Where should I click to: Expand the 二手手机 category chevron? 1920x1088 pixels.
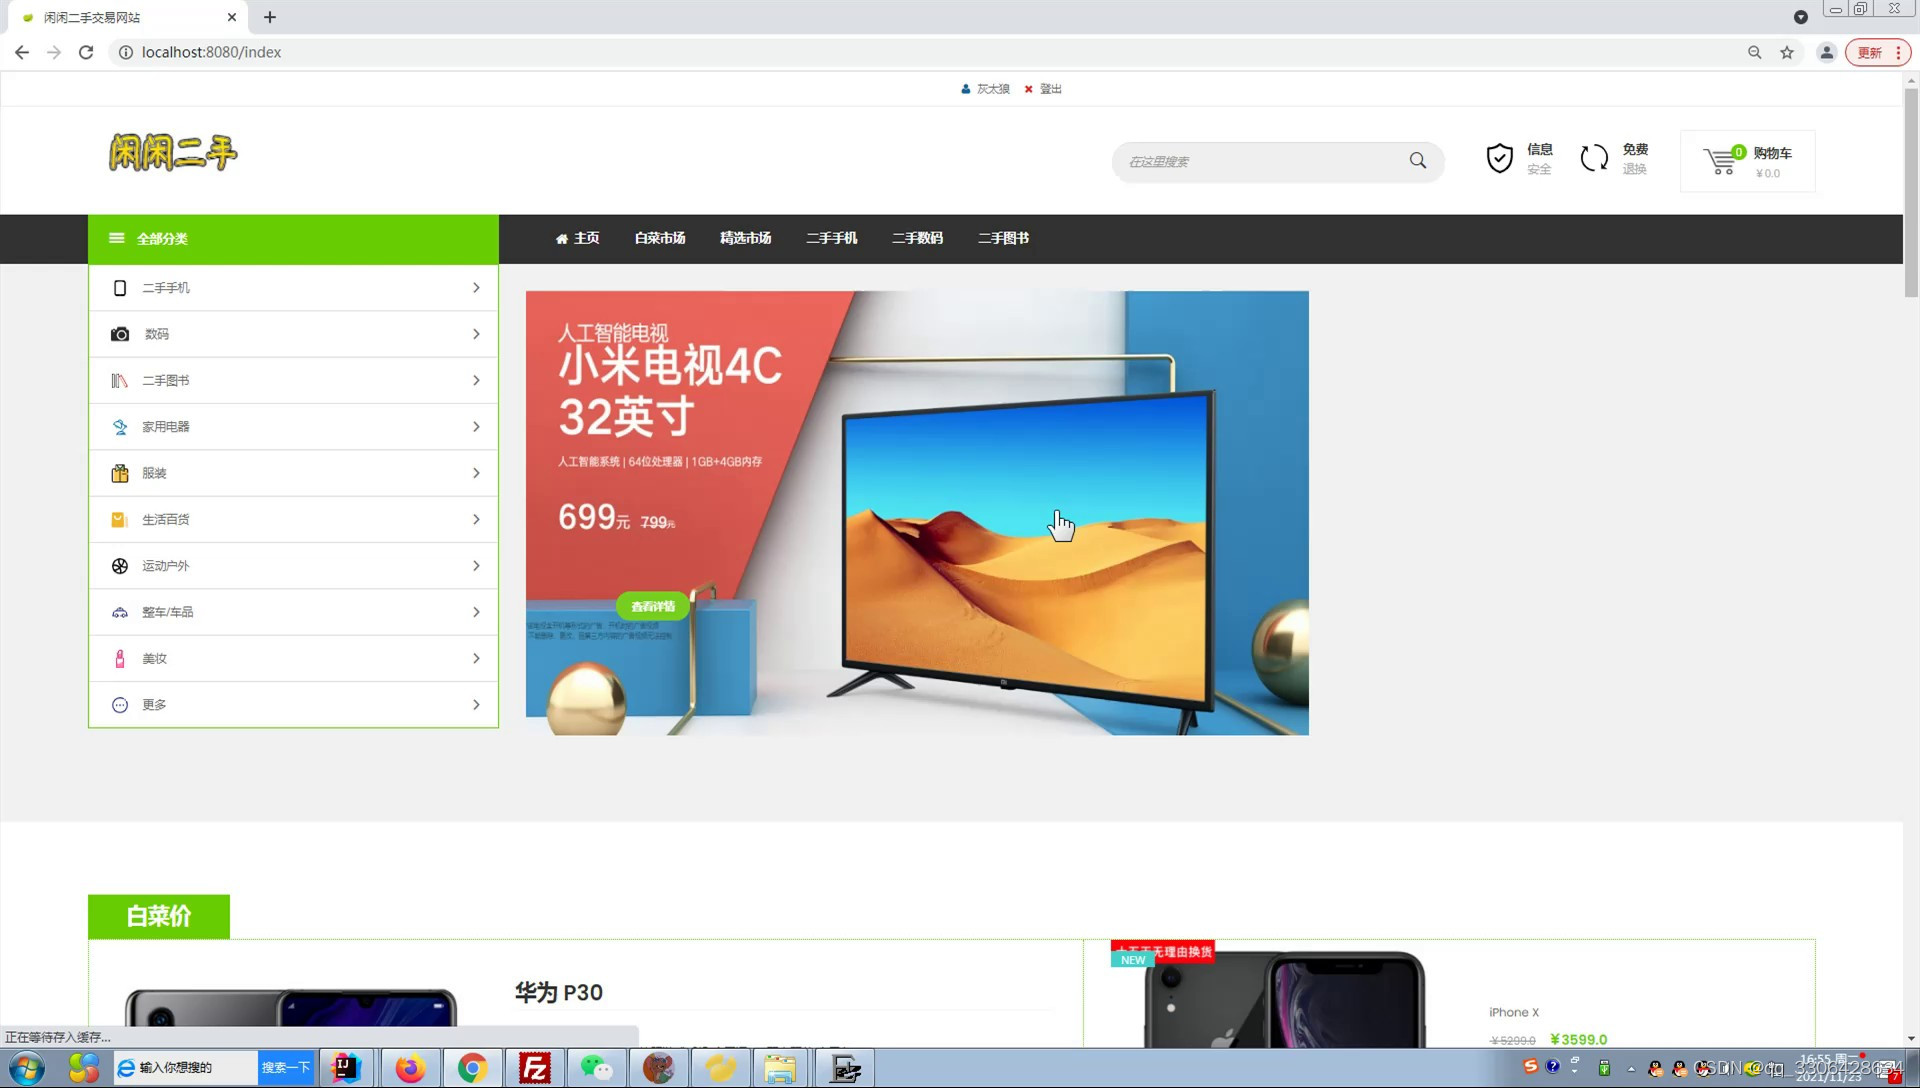point(476,288)
